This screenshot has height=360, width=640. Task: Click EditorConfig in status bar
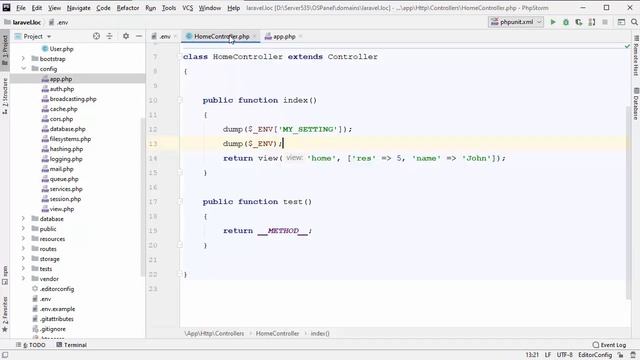pos(595,355)
